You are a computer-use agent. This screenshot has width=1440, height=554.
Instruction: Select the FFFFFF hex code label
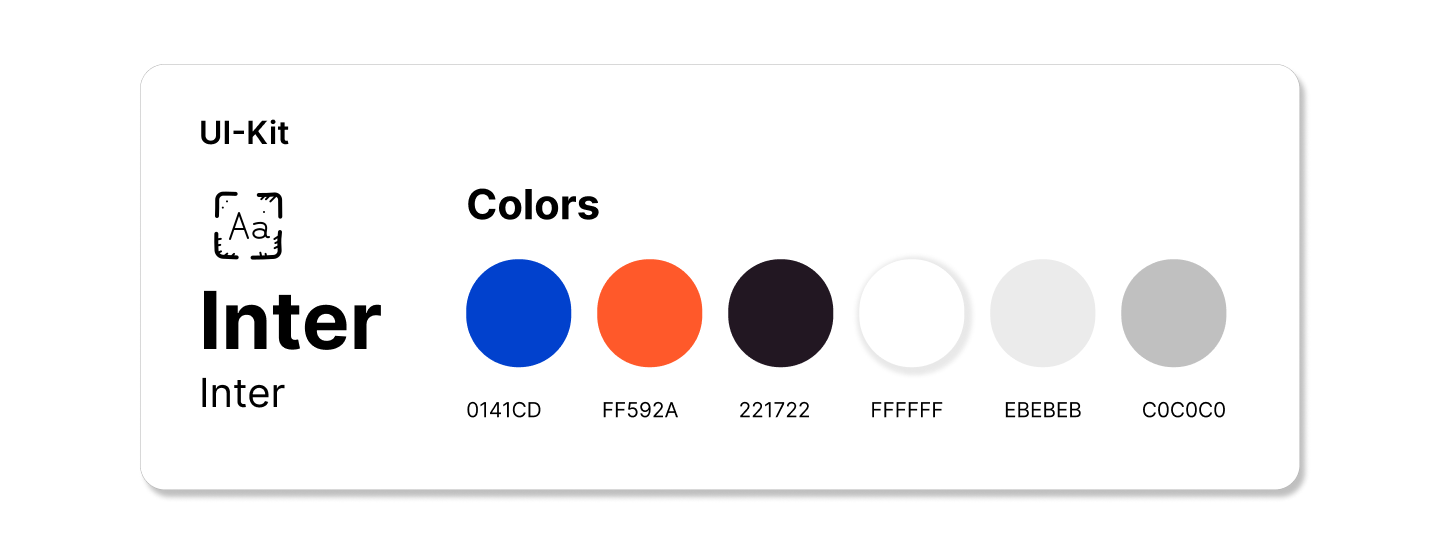(x=907, y=410)
